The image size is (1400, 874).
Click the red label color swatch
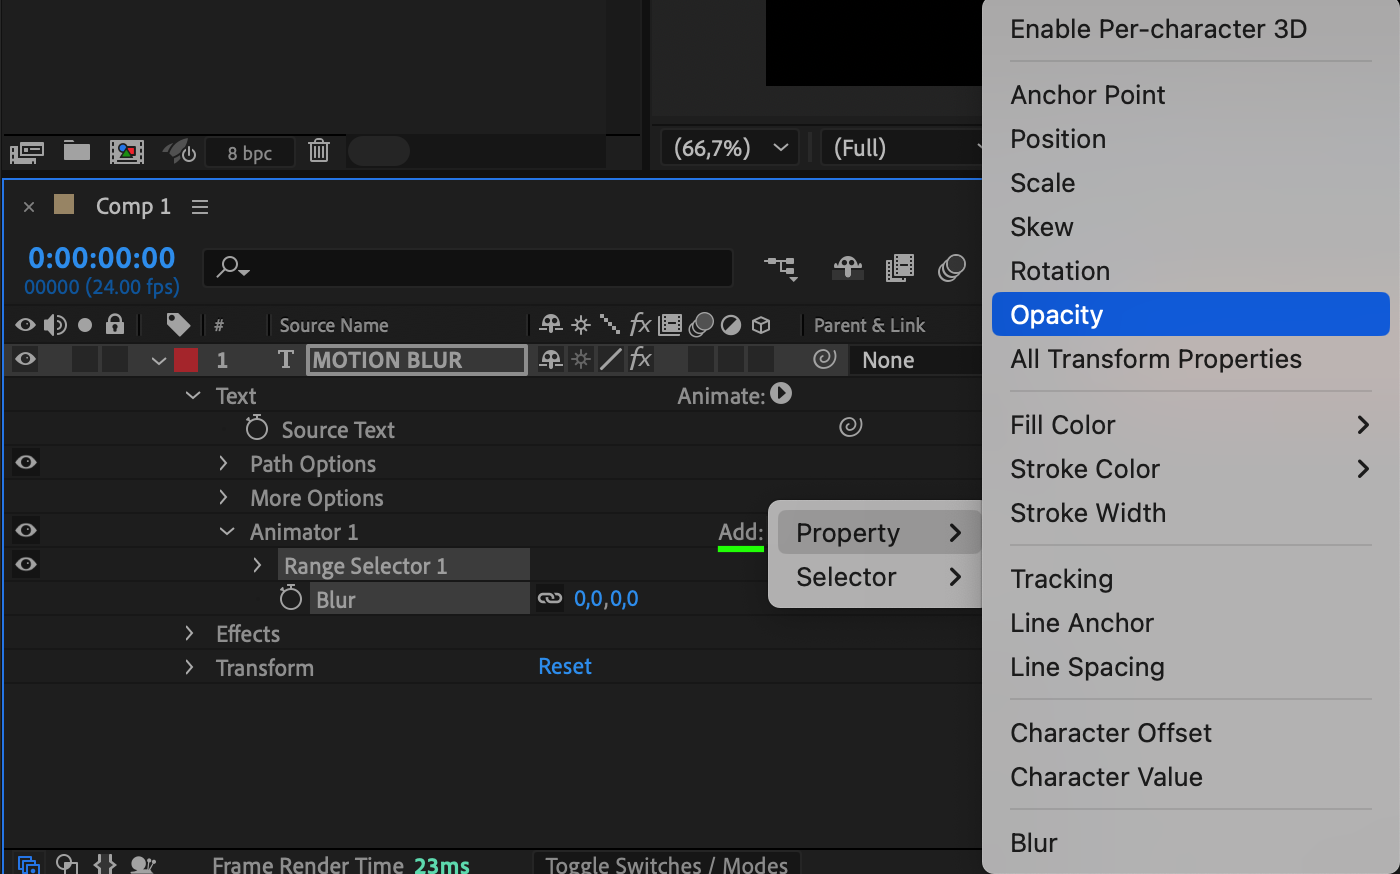186,360
